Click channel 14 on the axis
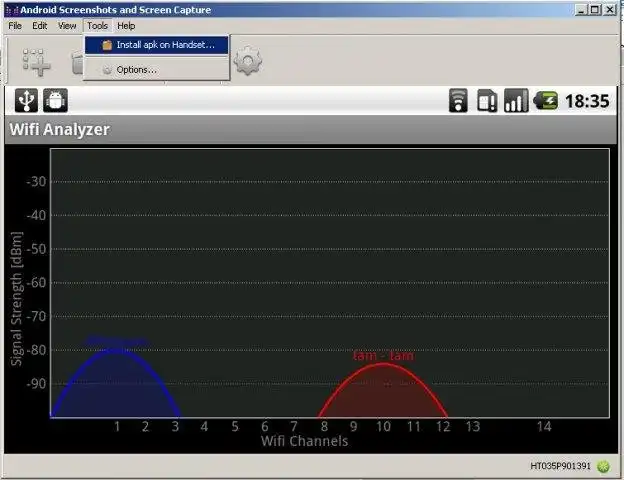 544,427
